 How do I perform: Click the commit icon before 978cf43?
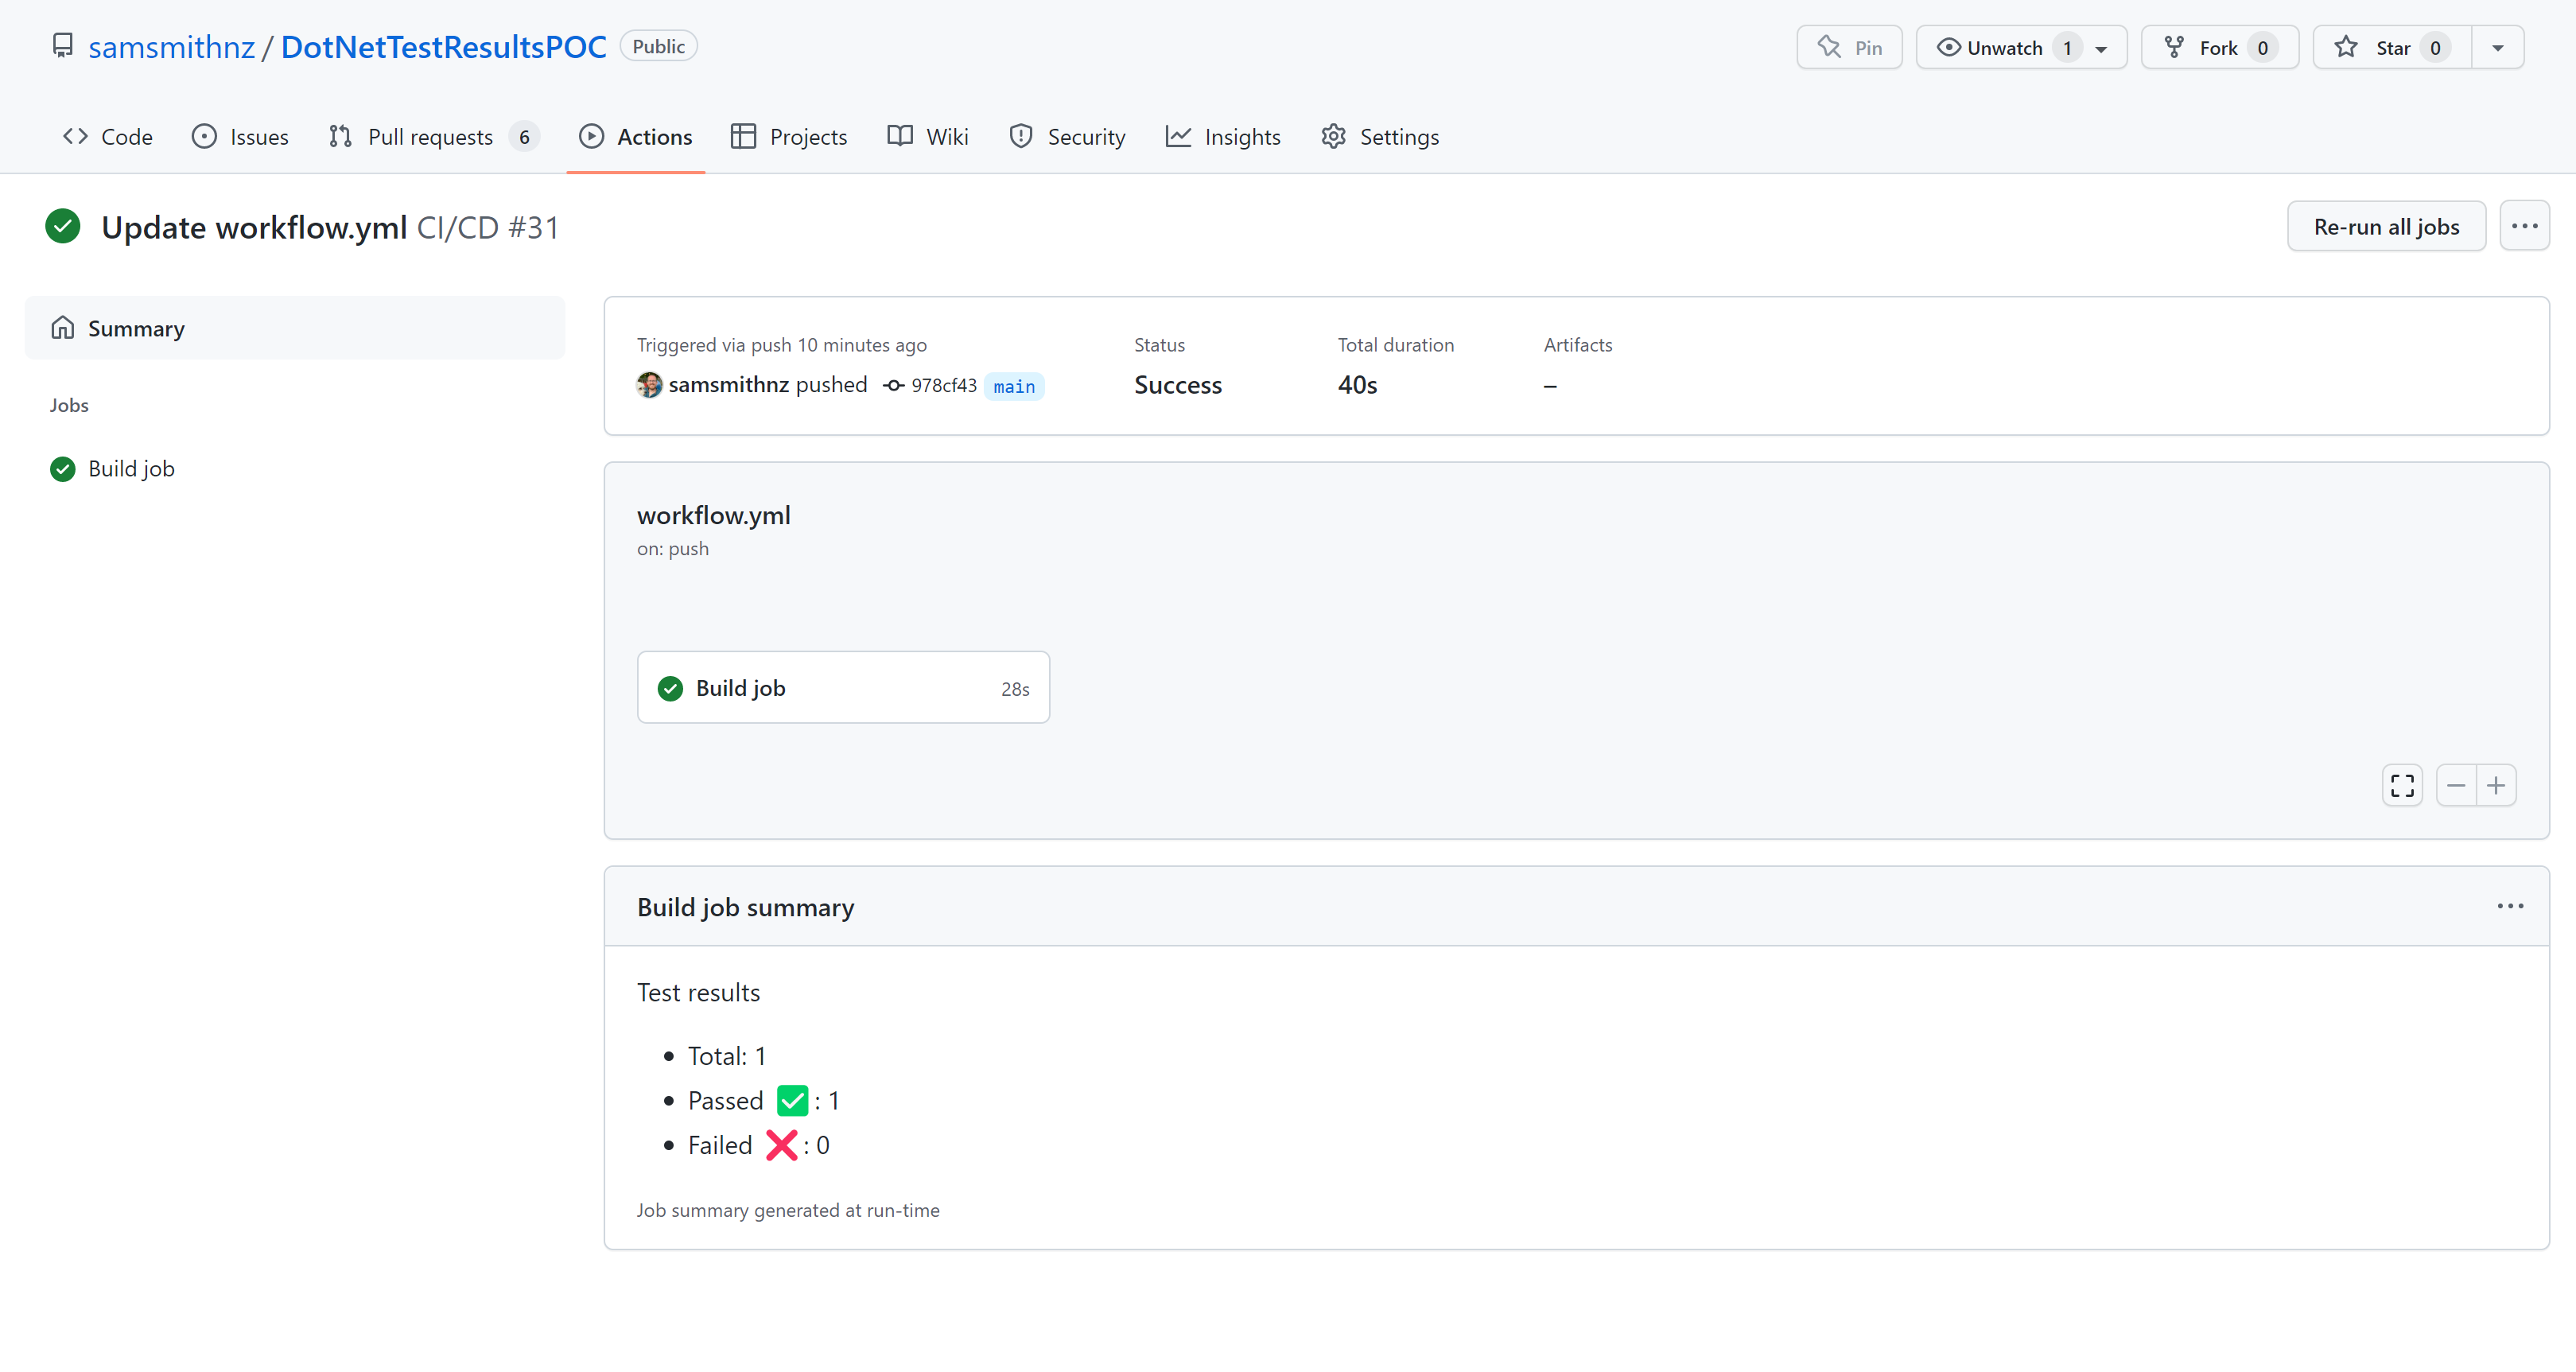pos(894,386)
